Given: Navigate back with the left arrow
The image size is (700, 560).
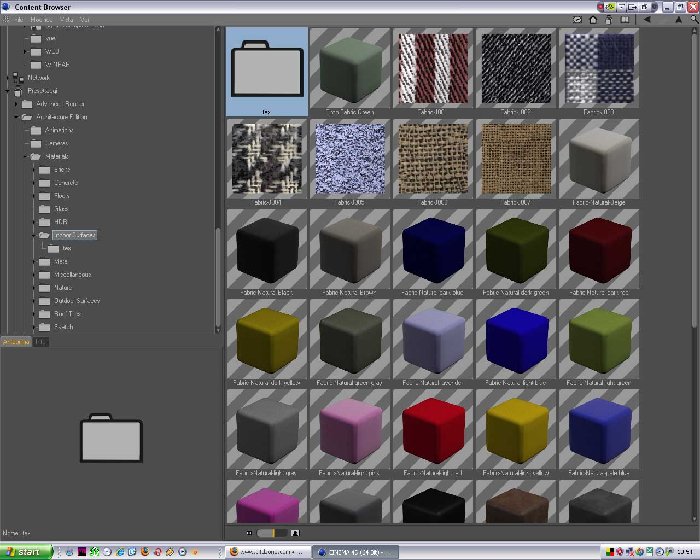Looking at the screenshot, I should [647, 20].
